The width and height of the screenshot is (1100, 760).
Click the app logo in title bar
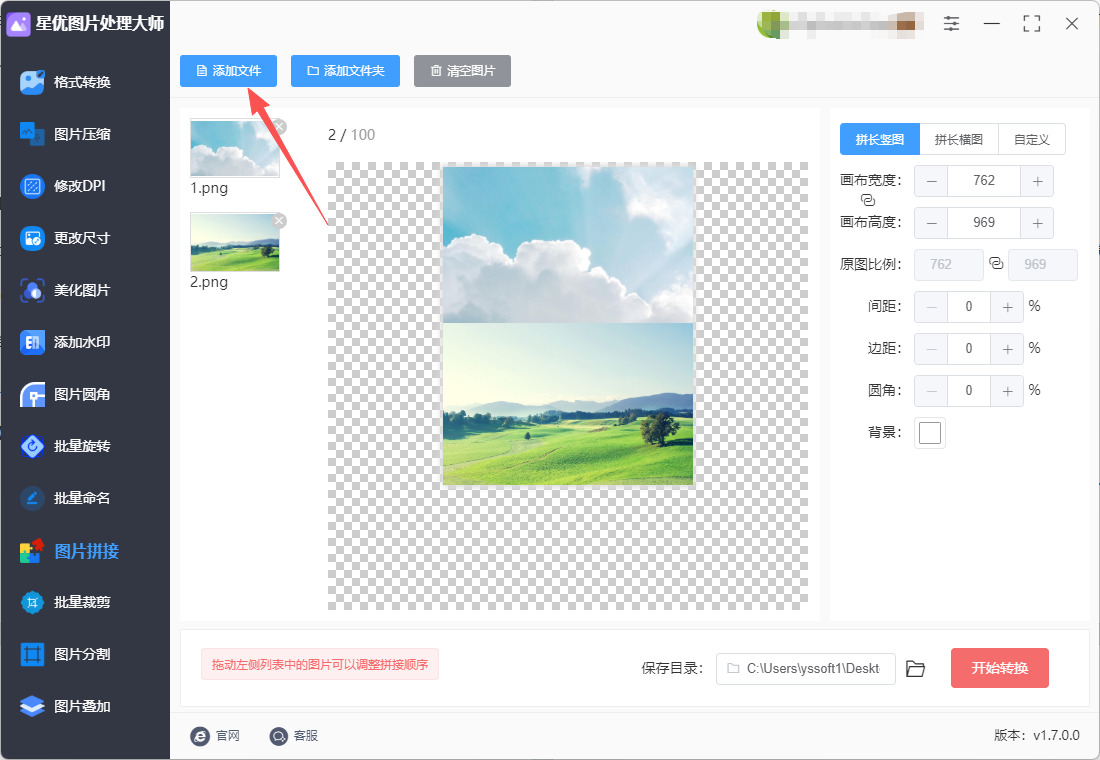point(18,24)
